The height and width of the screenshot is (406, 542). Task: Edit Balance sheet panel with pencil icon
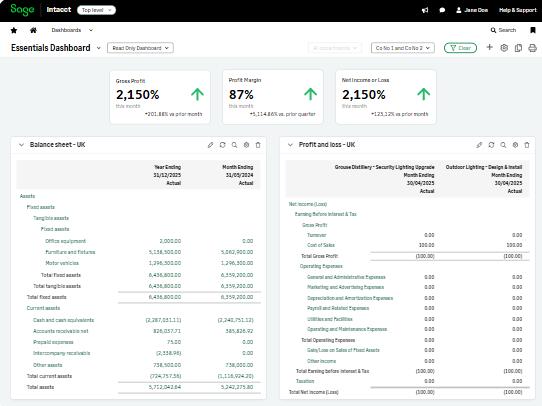pyautogui.click(x=211, y=145)
